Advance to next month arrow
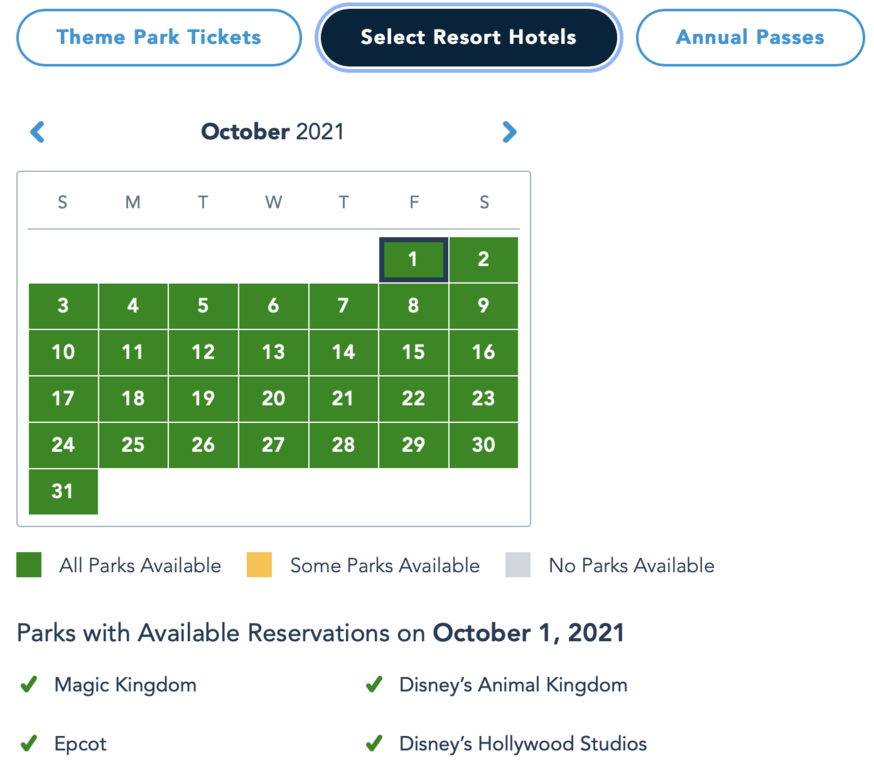 [x=509, y=132]
